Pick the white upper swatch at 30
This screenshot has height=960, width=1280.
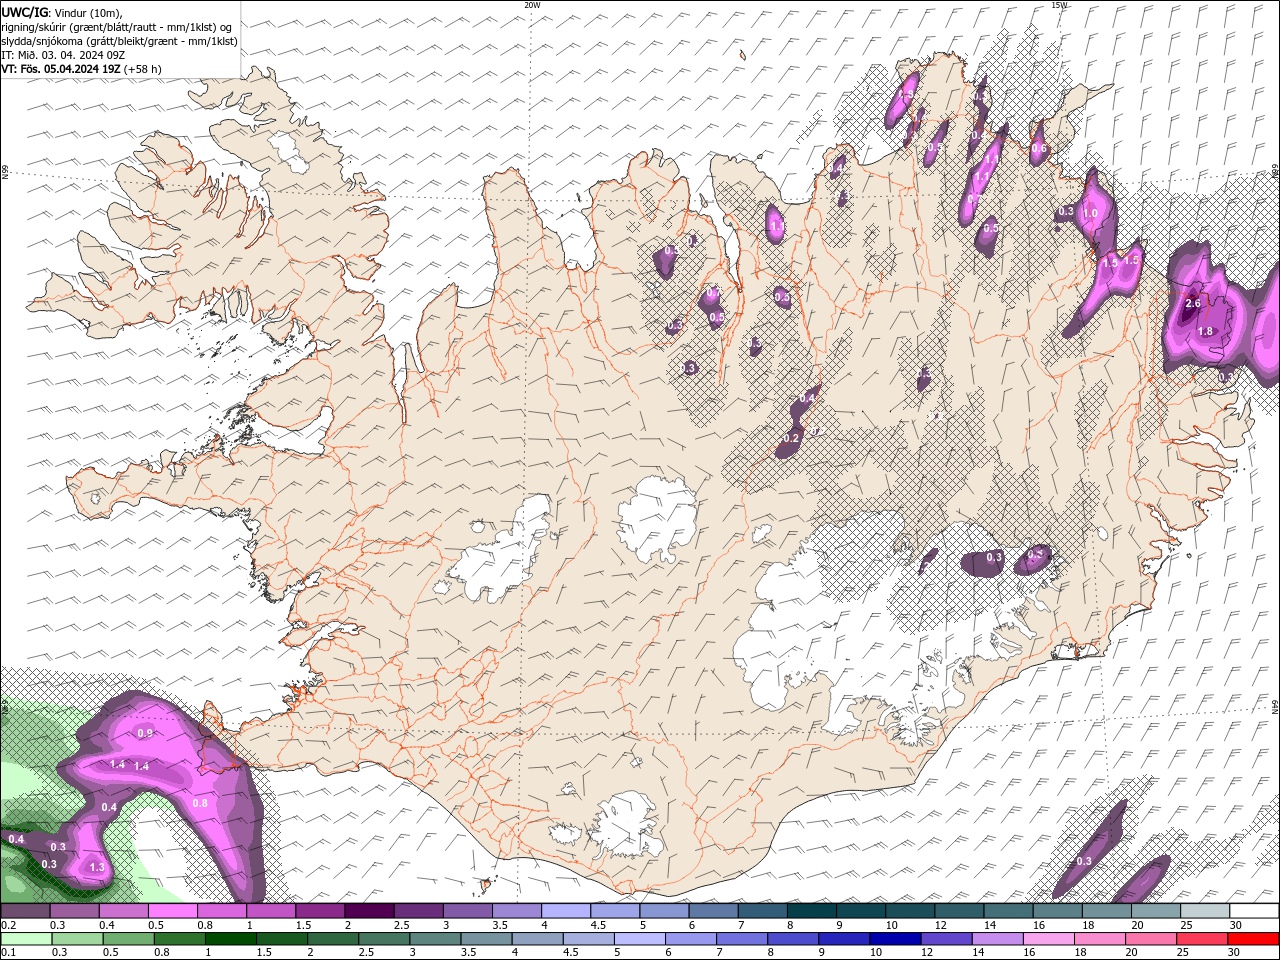tap(1254, 911)
